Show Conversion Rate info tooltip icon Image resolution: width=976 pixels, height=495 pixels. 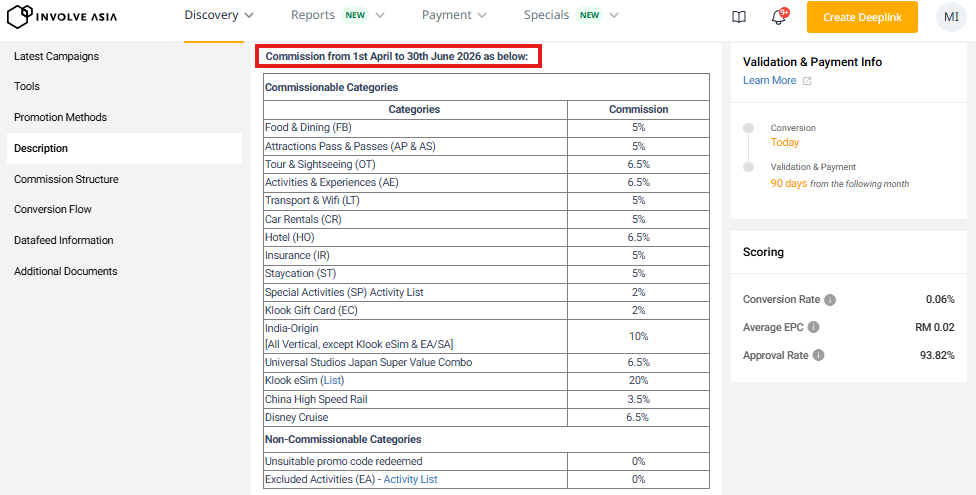830,300
